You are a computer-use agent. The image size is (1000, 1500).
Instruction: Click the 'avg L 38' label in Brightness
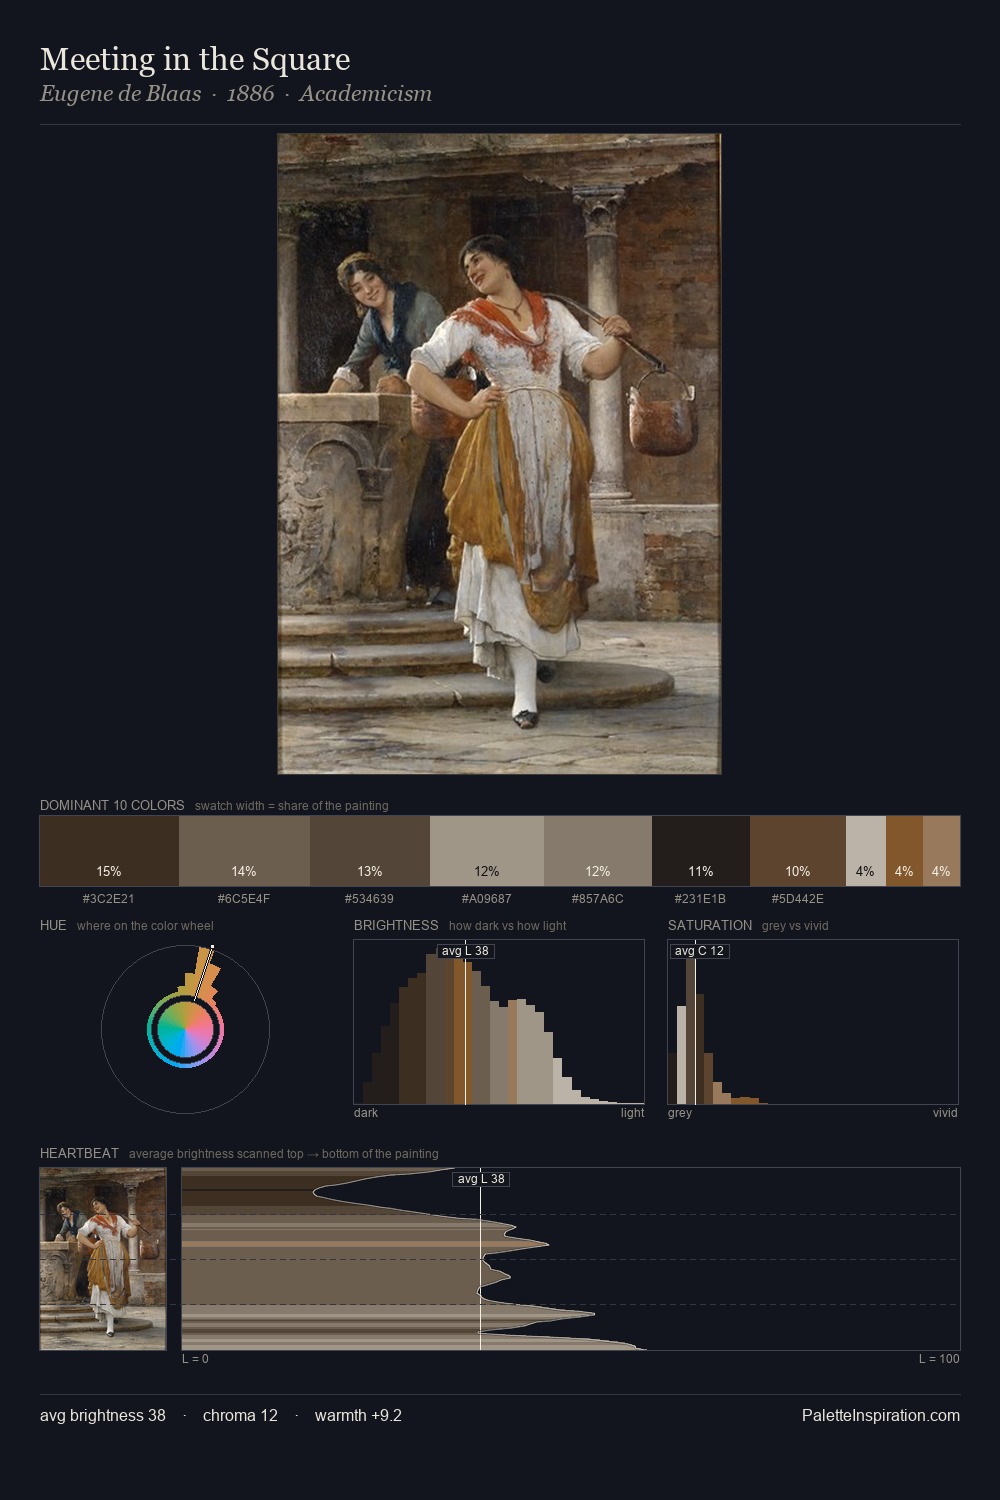point(466,951)
